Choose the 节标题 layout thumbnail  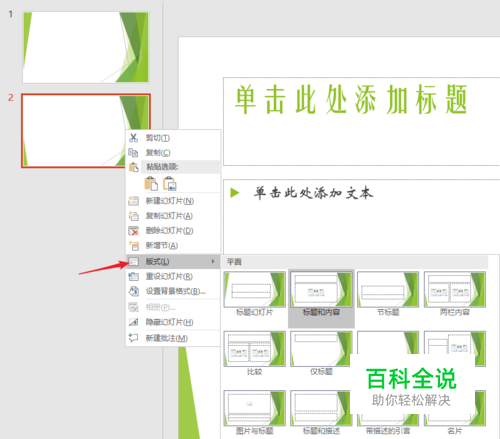(x=388, y=289)
